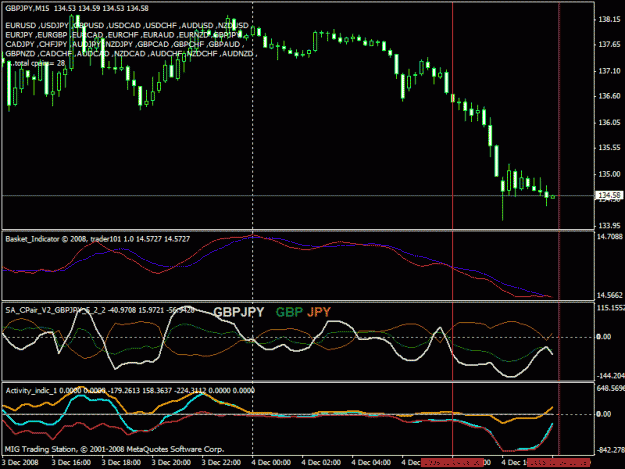
Task: Click the green GBP legend label
Action: point(289,312)
